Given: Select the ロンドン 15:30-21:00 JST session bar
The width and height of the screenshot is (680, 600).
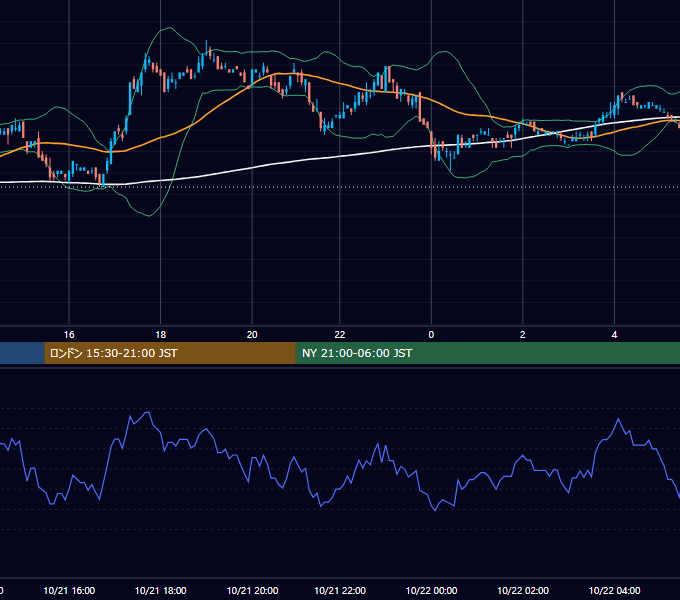Looking at the screenshot, I should [170, 353].
